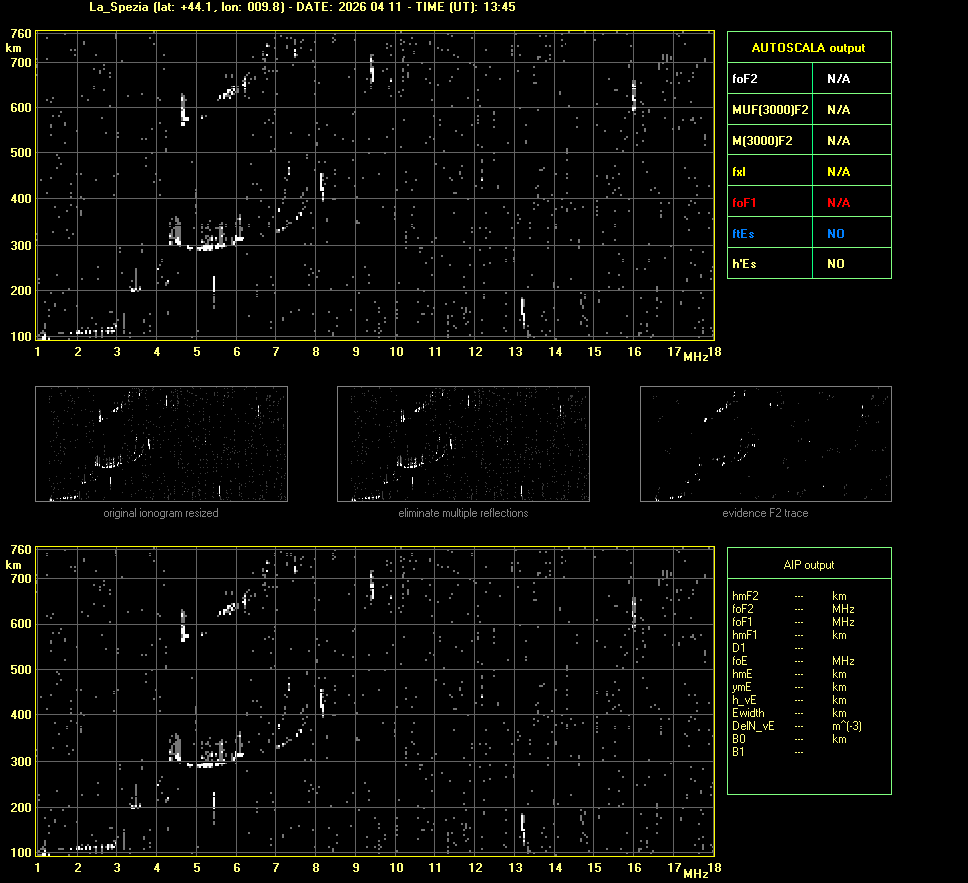Click the blue NO value beside ftEs
This screenshot has height=883, width=968.
pos(835,233)
